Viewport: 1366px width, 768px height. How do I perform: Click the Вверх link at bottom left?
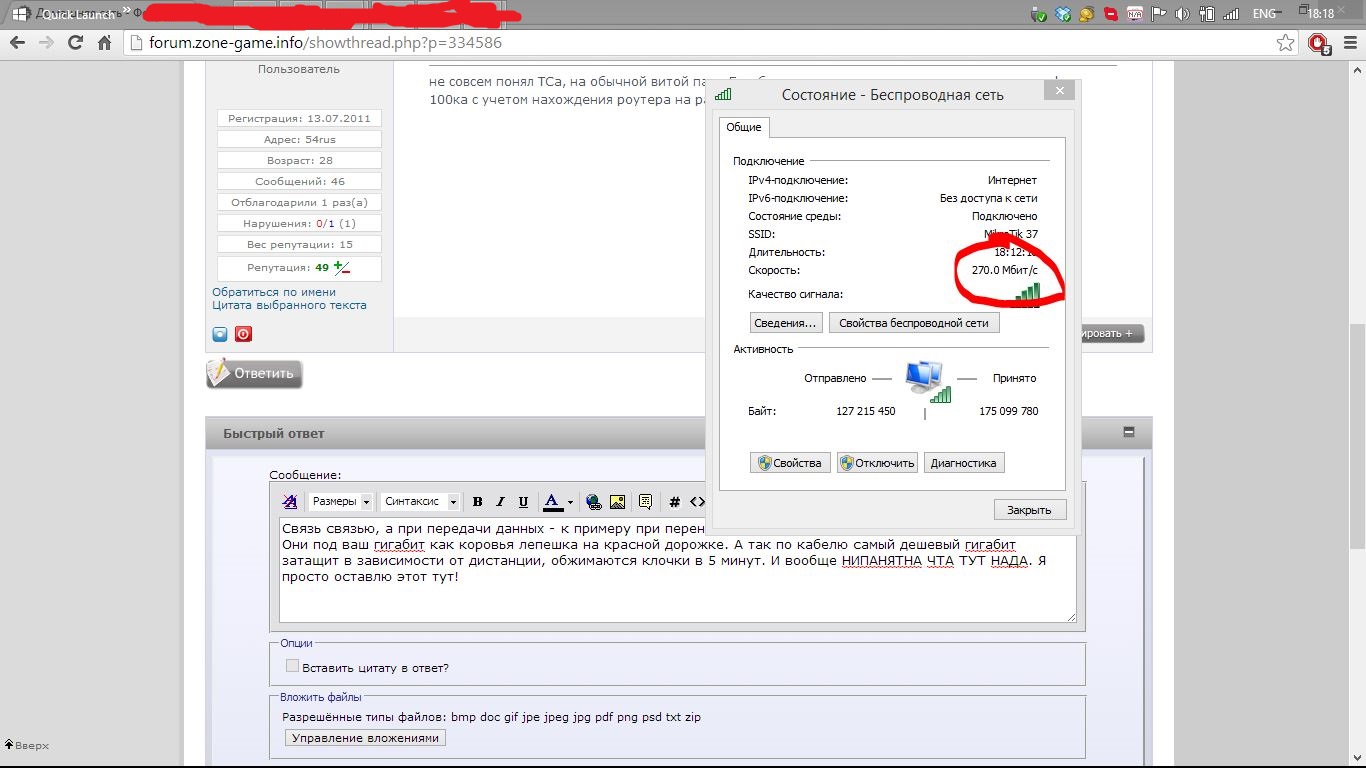coord(27,745)
